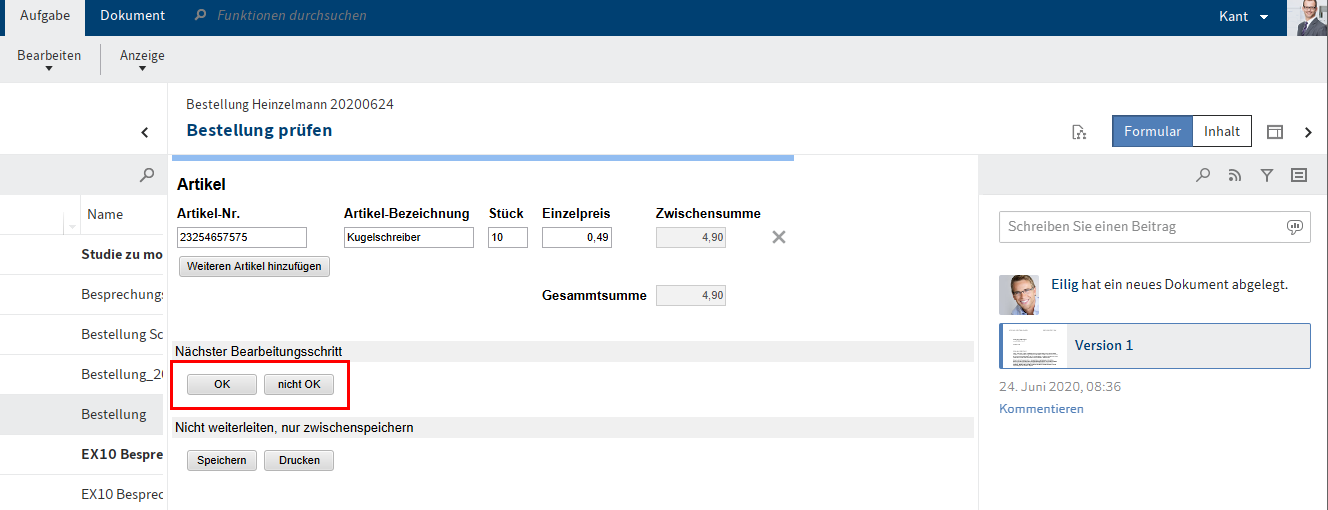Expand the Bearbeiten dropdown
This screenshot has width=1328, height=510.
point(49,60)
